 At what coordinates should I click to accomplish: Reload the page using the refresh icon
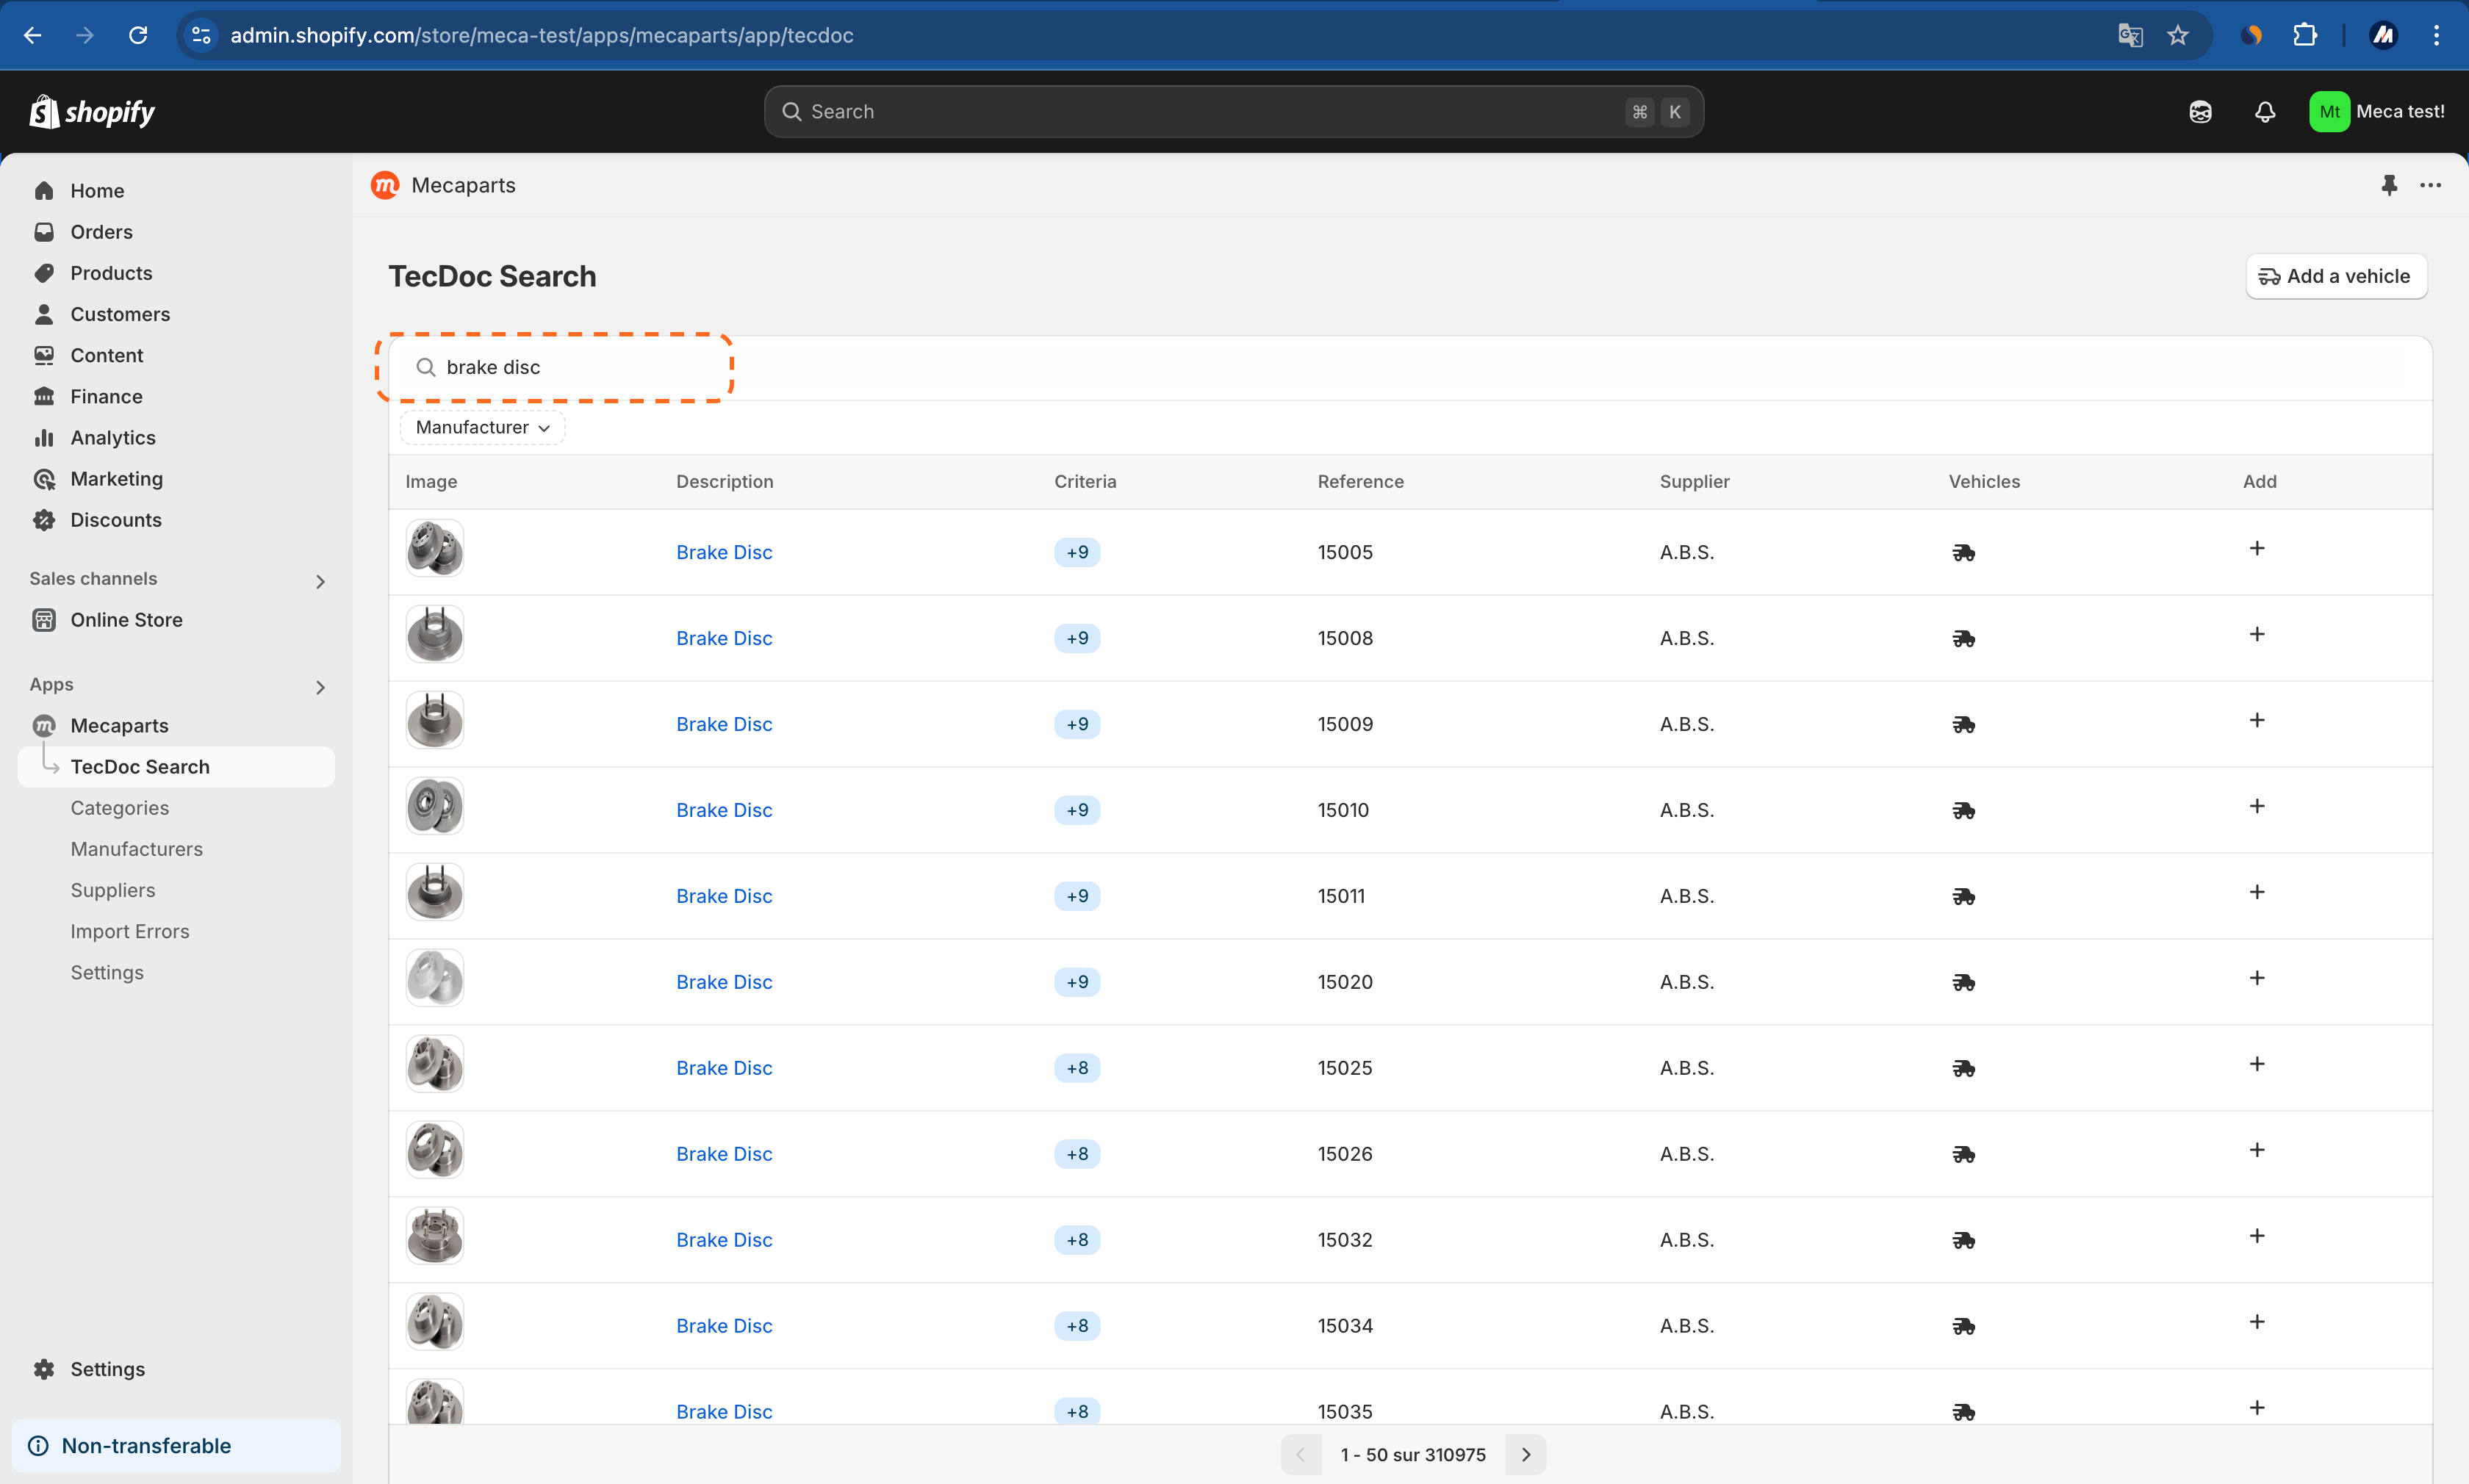[x=138, y=35]
